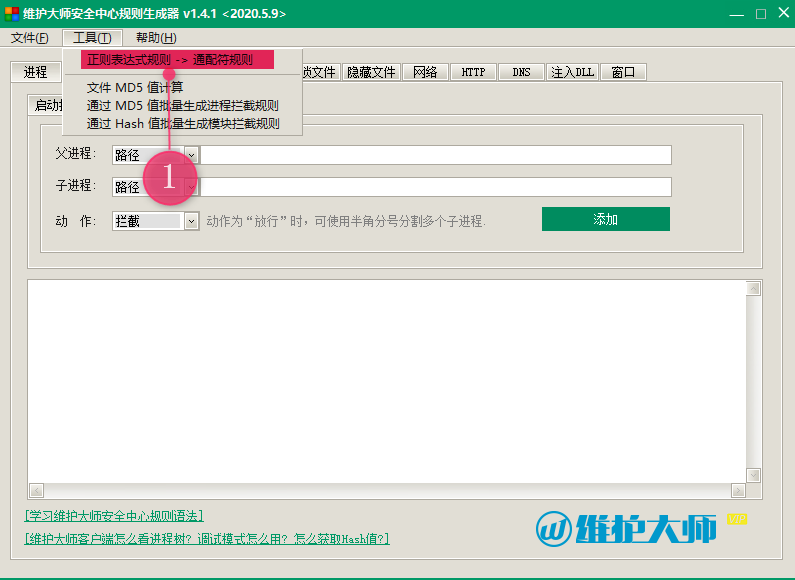
Task: Focus the 子进程 text input field
Action: tap(436, 187)
